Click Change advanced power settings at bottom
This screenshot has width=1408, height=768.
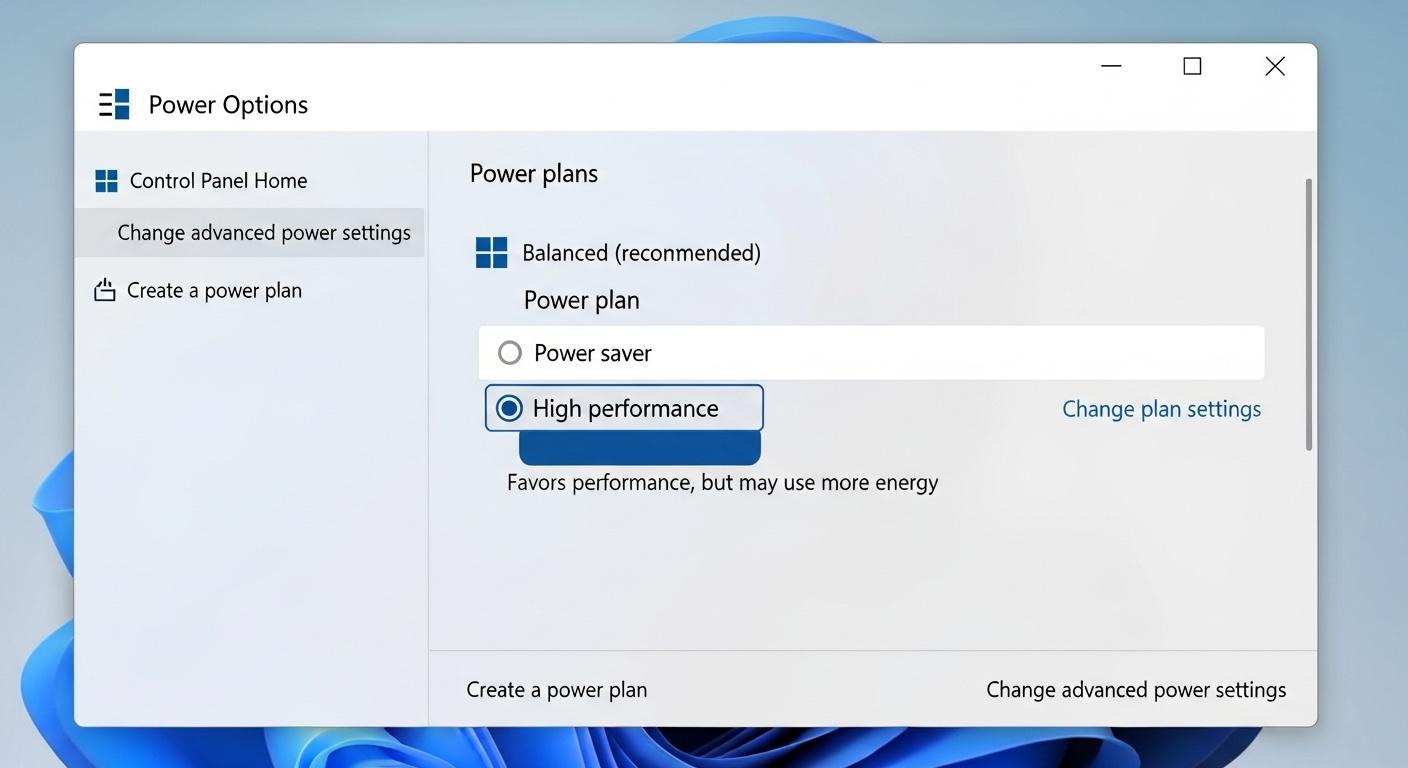[x=1136, y=689]
